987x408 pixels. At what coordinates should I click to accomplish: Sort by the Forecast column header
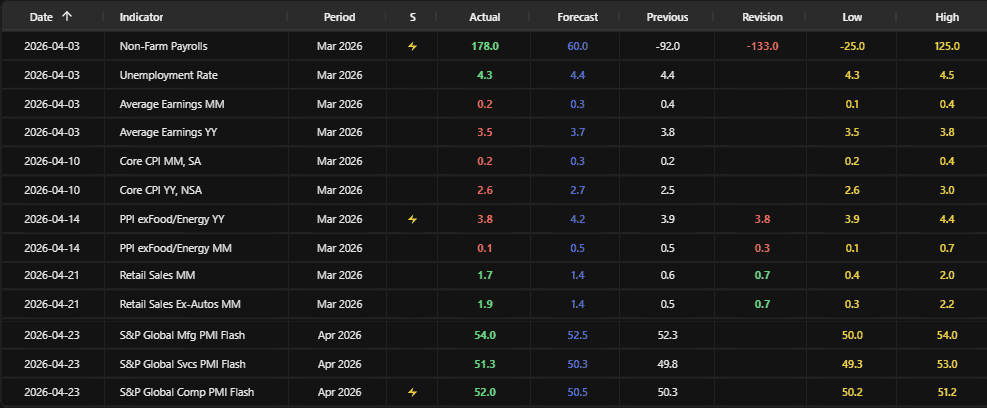[x=577, y=17]
